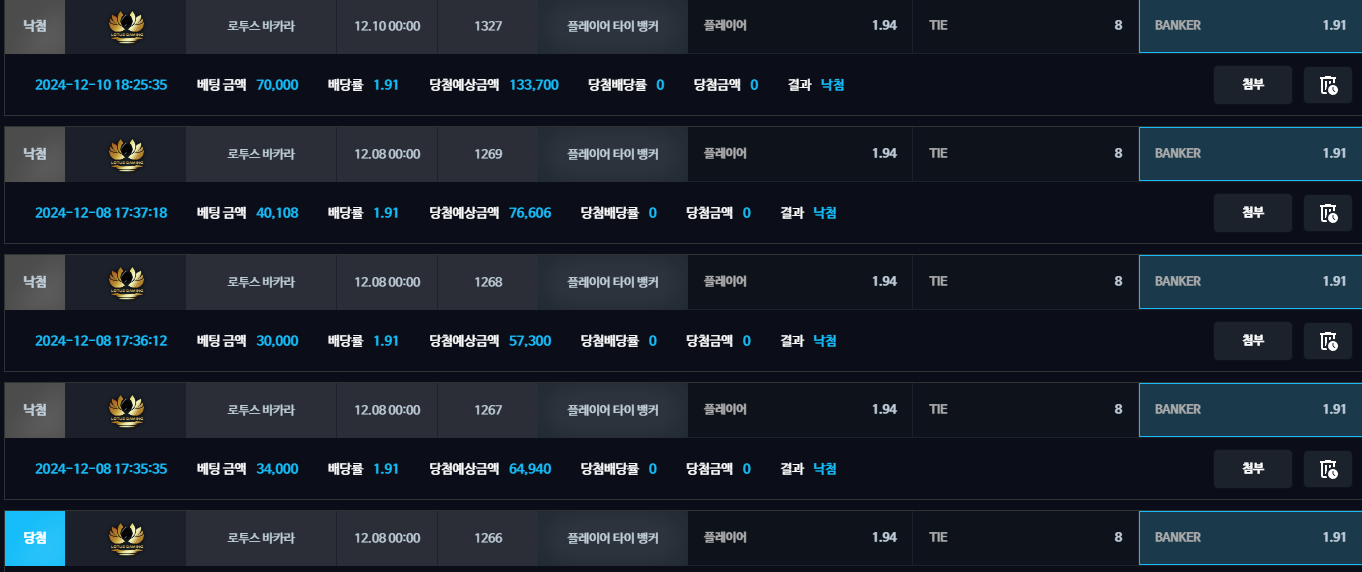Viewport: 1362px width, 572px height.
Task: Click the 로투스 바카라 game name in round 1267 row
Action: (x=261, y=410)
